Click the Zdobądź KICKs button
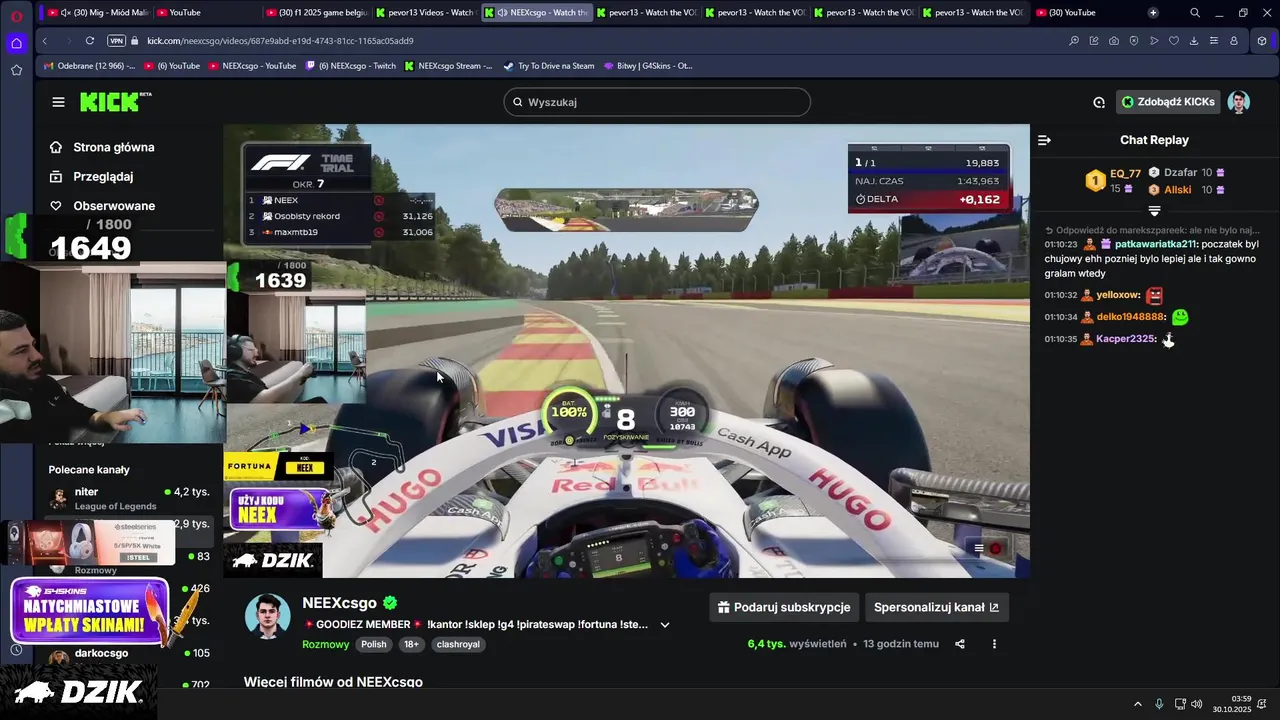 click(x=1168, y=102)
